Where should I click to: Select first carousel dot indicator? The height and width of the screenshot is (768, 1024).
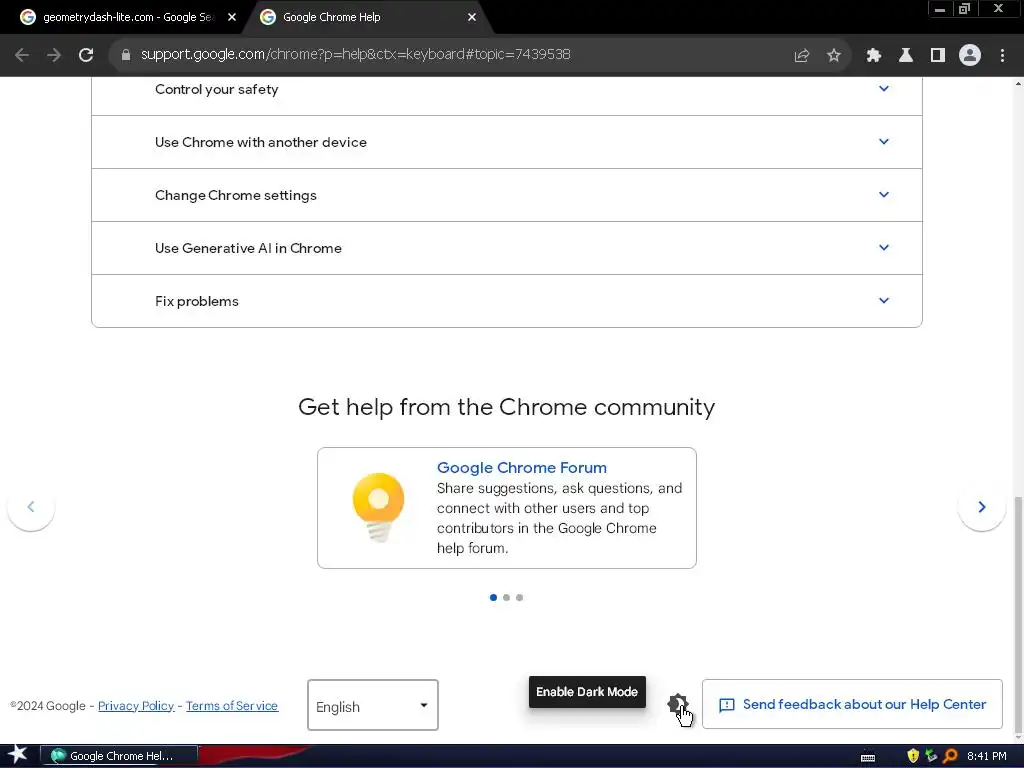[x=493, y=598]
